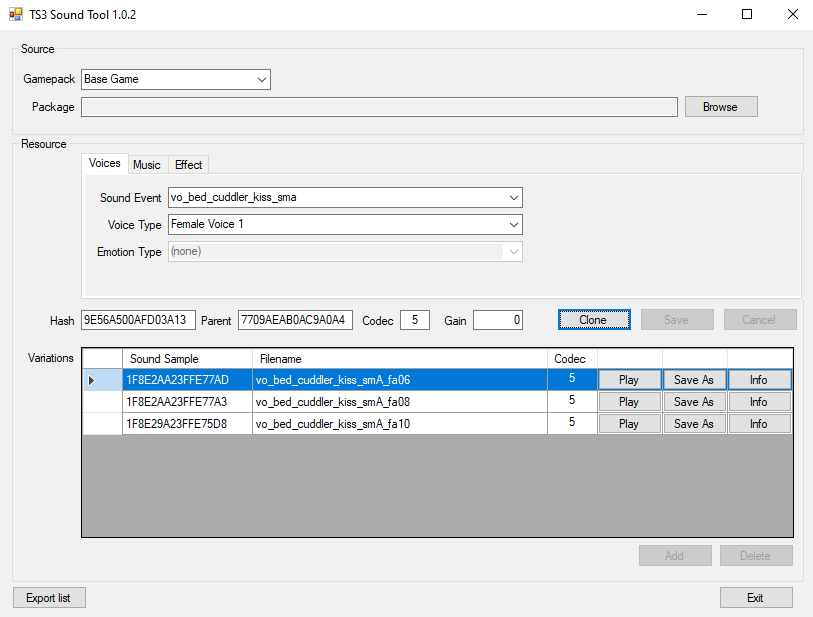This screenshot has width=813, height=617.
Task: Click the Gain input field
Action: tap(498, 320)
